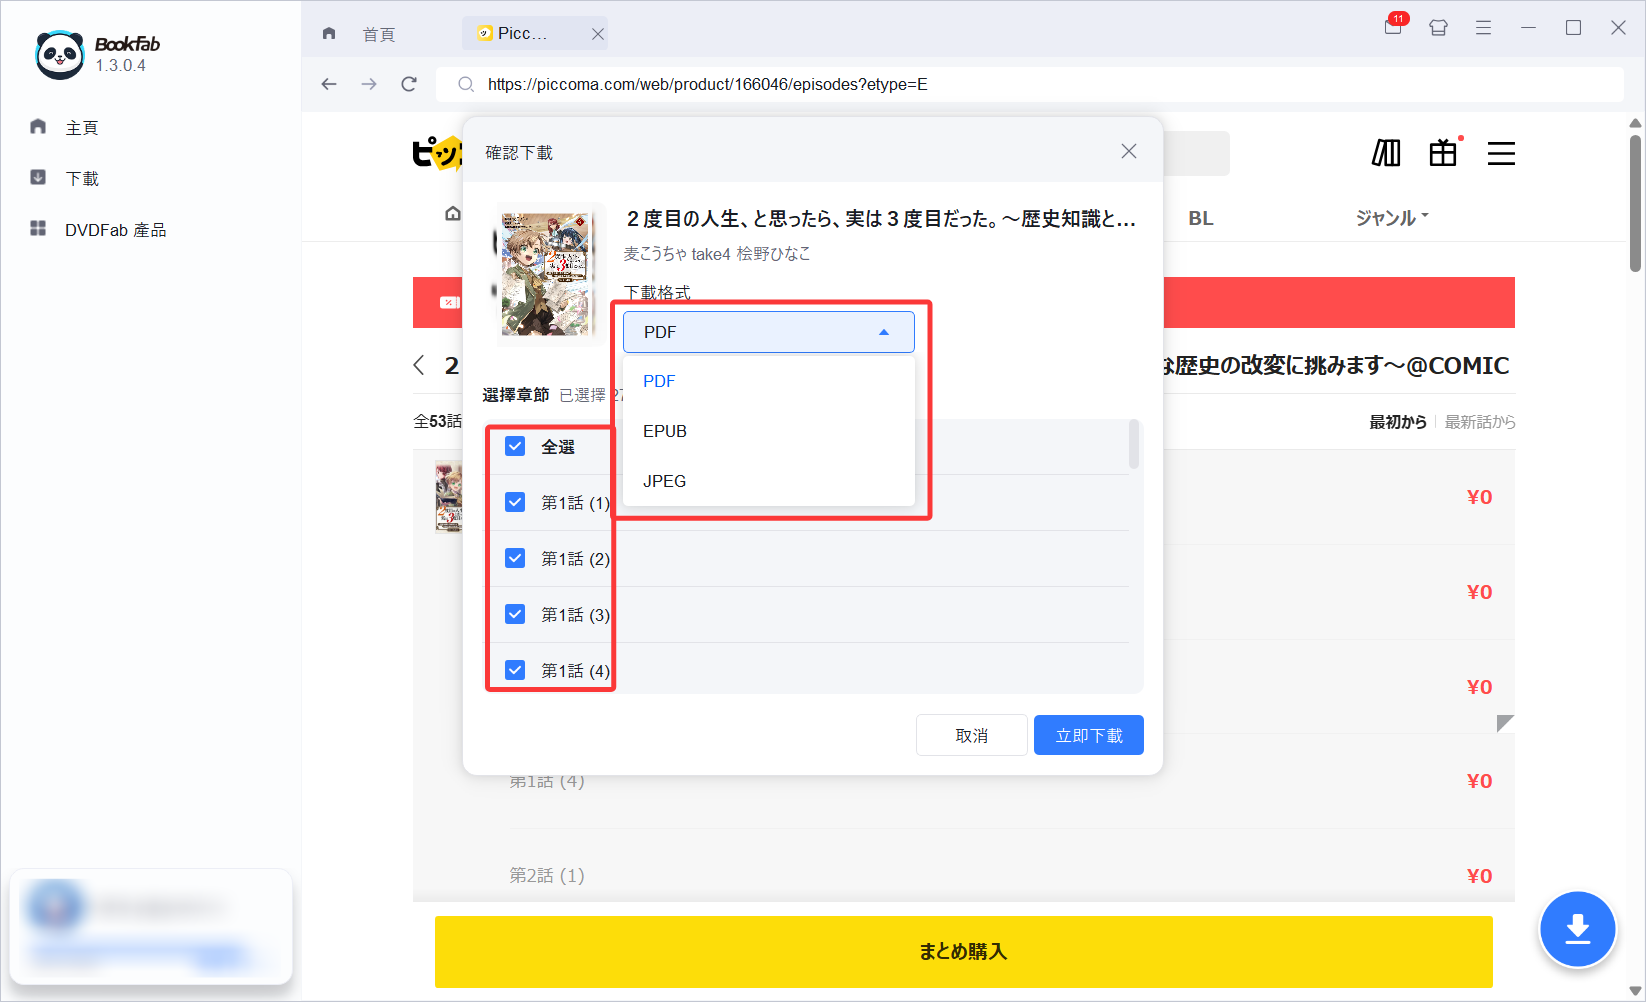Click the manga cover thumbnail in dialog
Viewport: 1646px width, 1002px height.
coord(547,274)
